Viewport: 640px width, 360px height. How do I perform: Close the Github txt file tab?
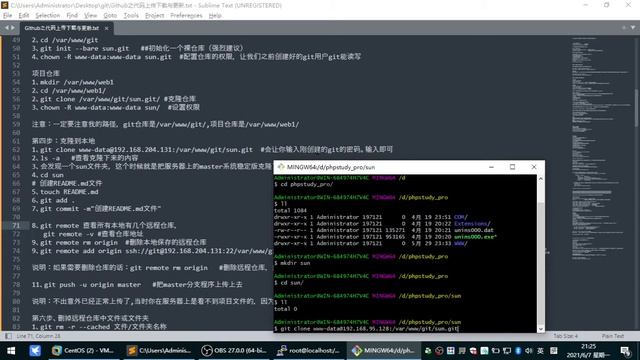coord(106,28)
